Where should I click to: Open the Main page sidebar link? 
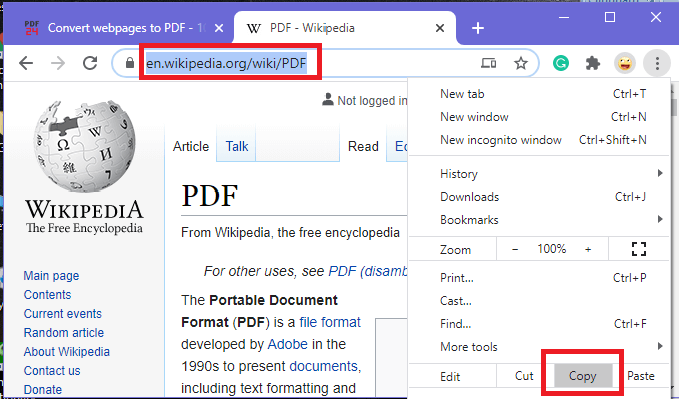click(x=51, y=276)
